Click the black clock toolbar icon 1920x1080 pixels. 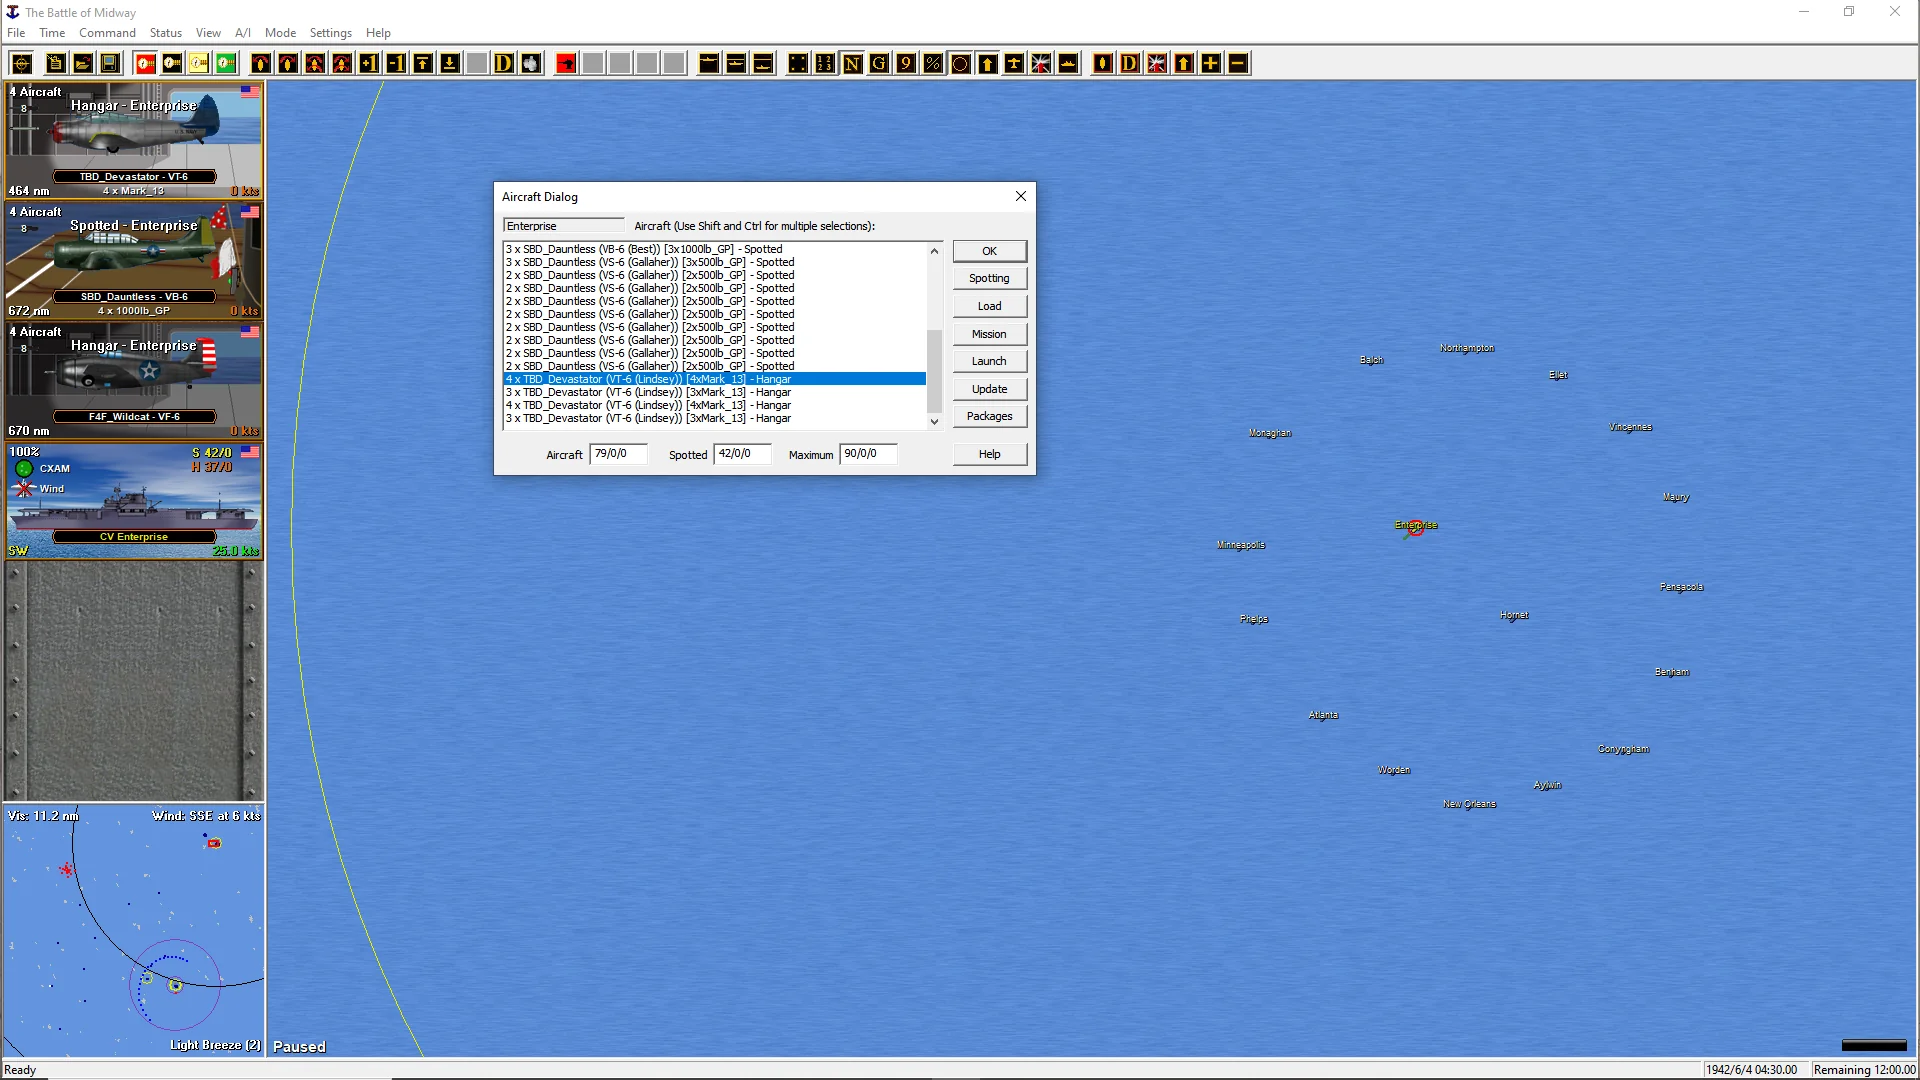172,64
